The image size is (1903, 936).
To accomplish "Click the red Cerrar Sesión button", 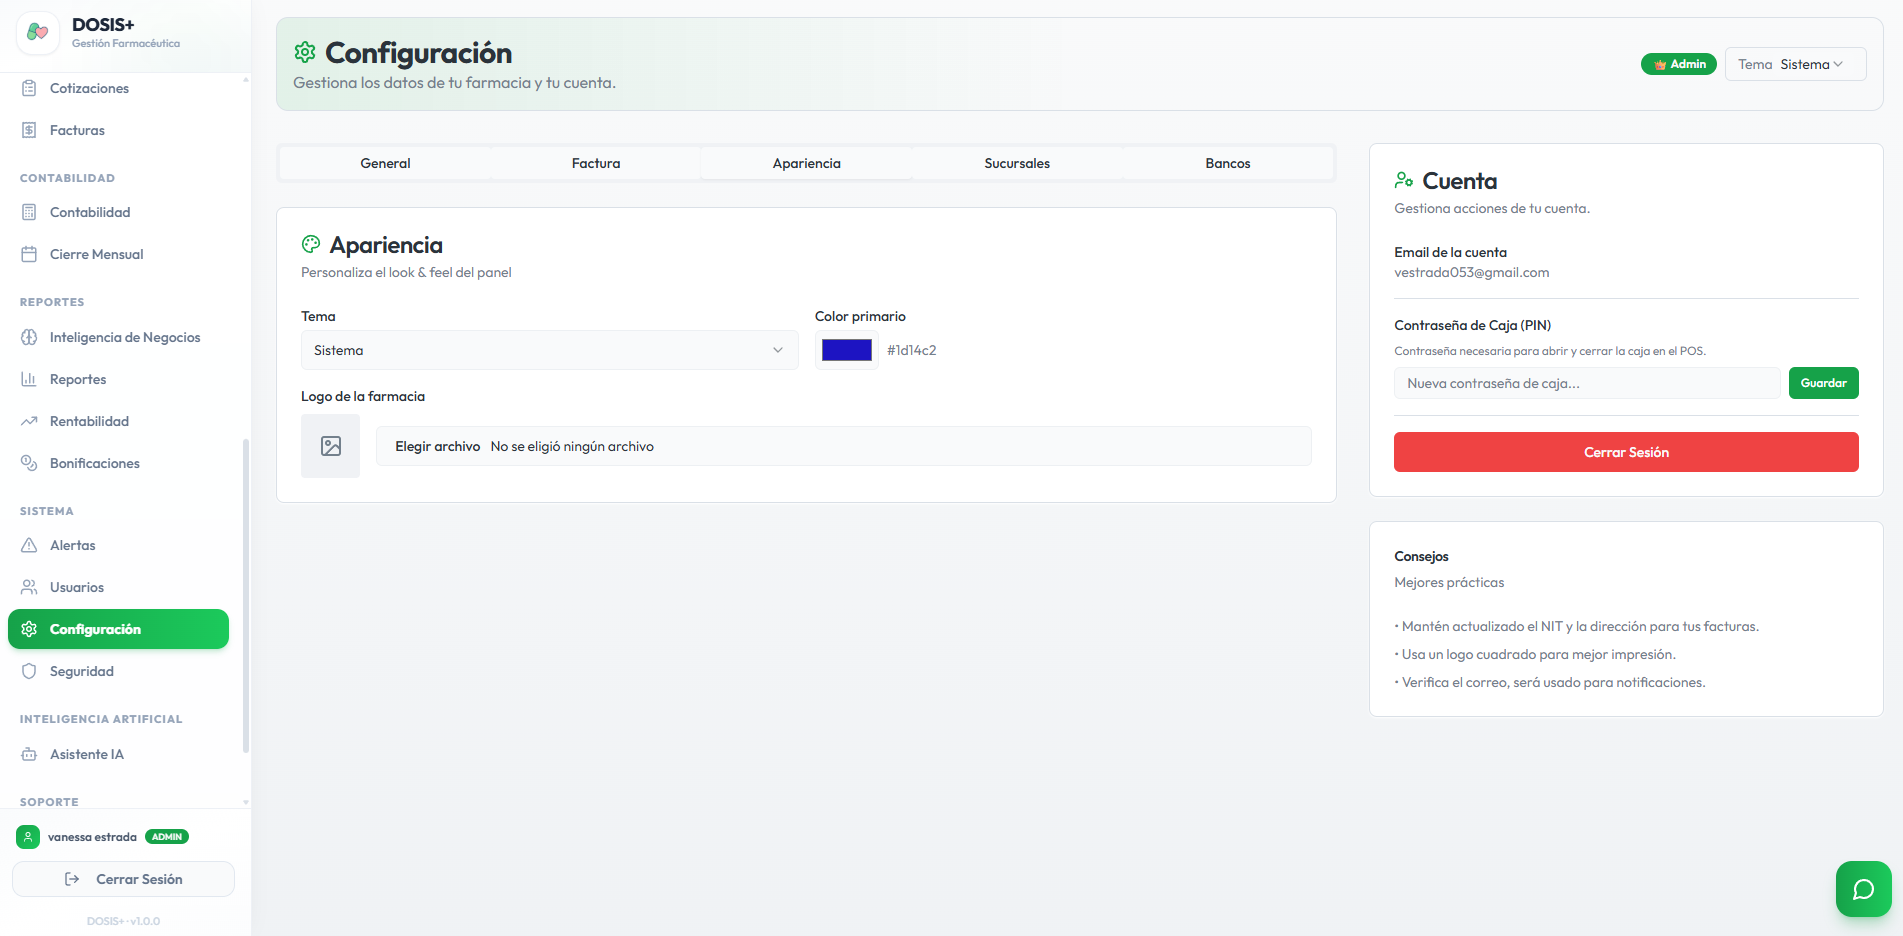I will click(1626, 452).
